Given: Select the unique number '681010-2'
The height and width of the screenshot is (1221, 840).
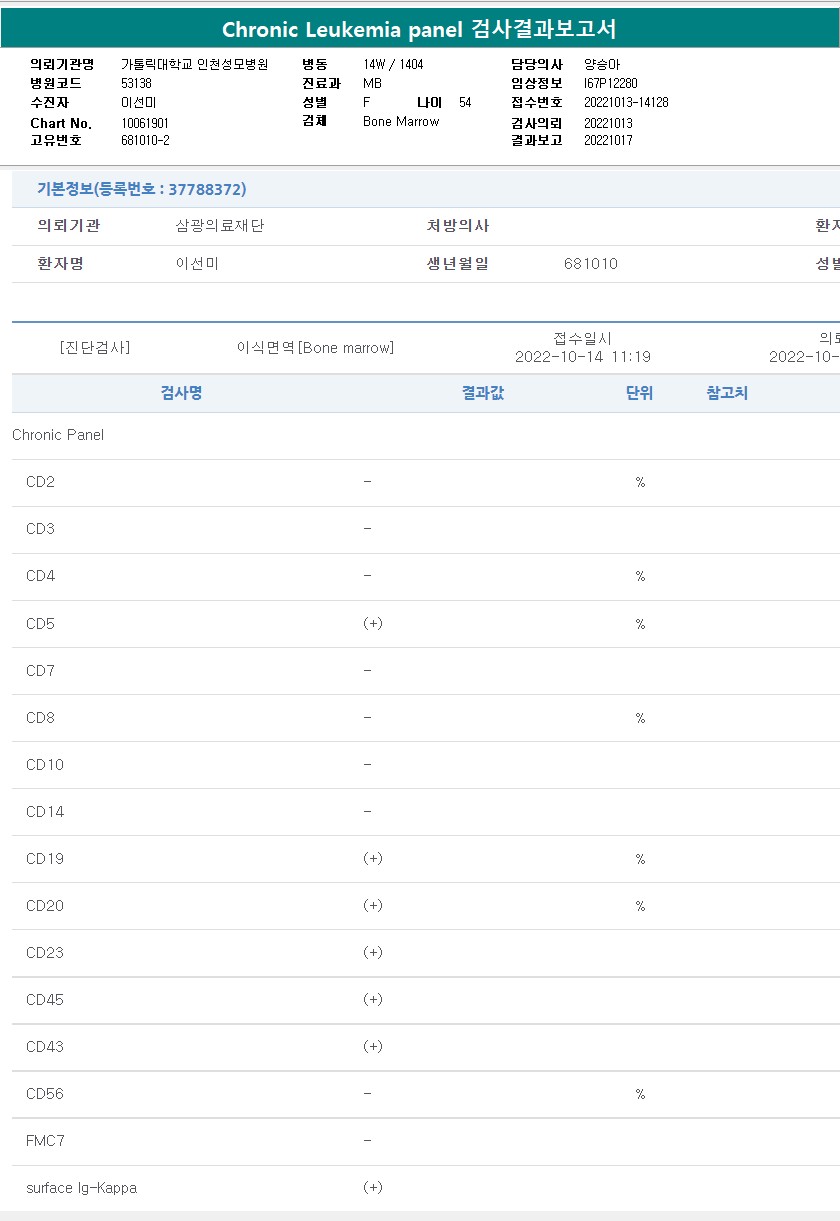Looking at the screenshot, I should click(x=145, y=140).
